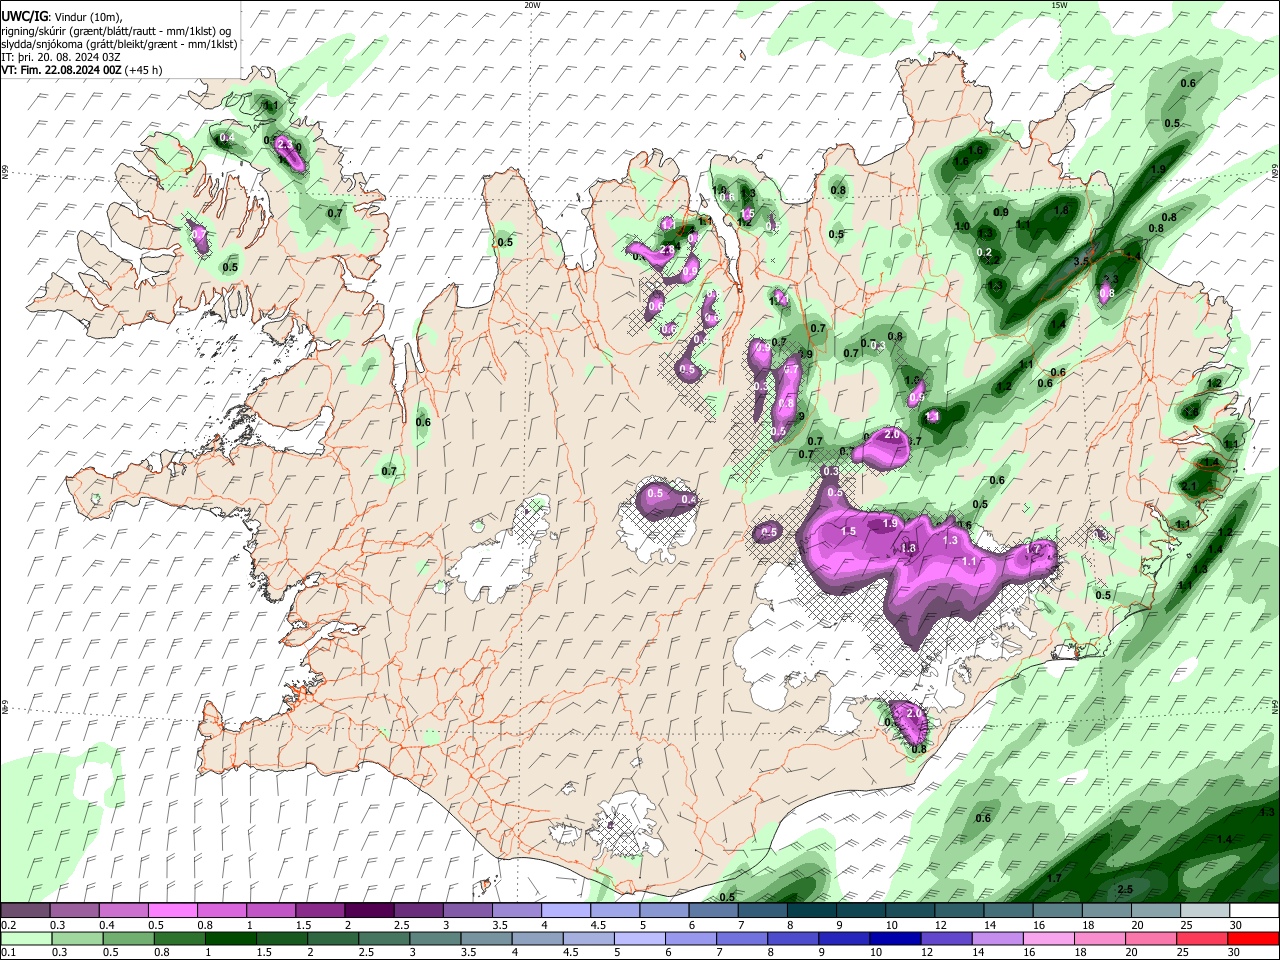
Task: Select dark teal snow swatch between 8 and 9
Action: tap(812, 911)
